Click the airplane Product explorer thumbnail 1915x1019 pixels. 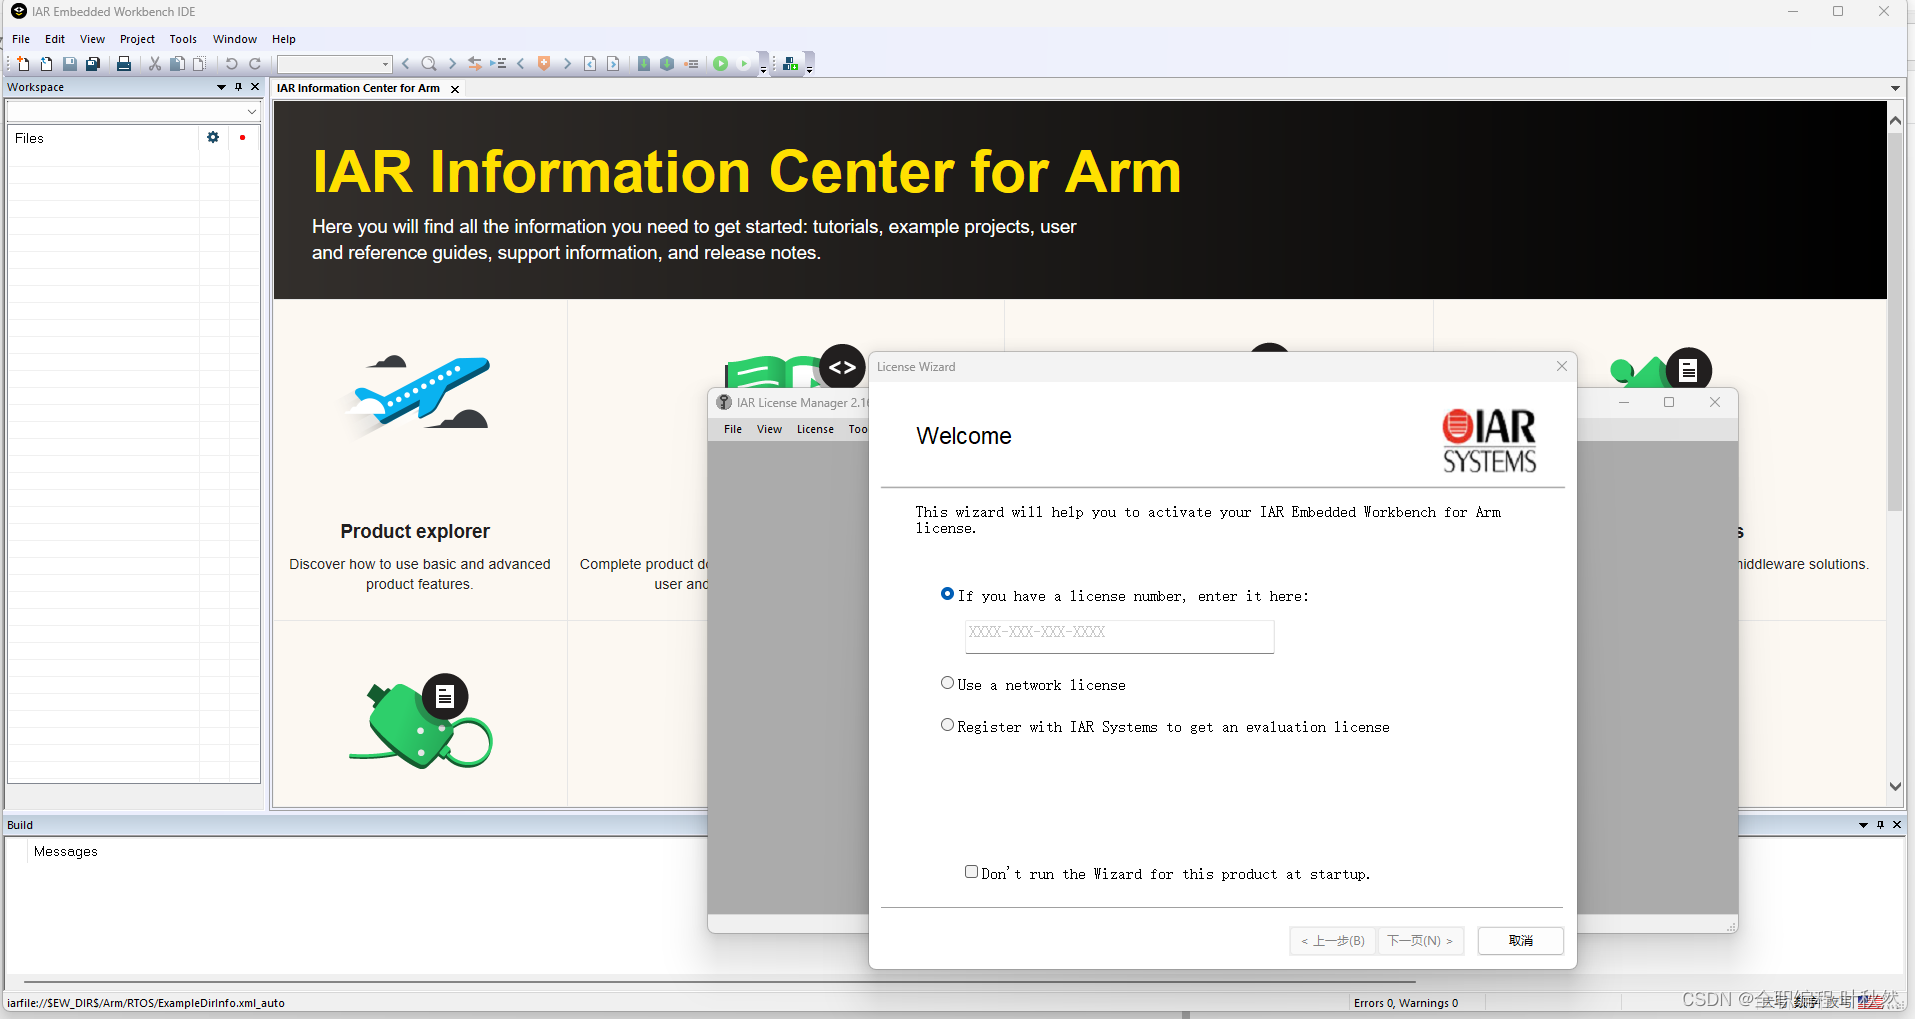419,395
